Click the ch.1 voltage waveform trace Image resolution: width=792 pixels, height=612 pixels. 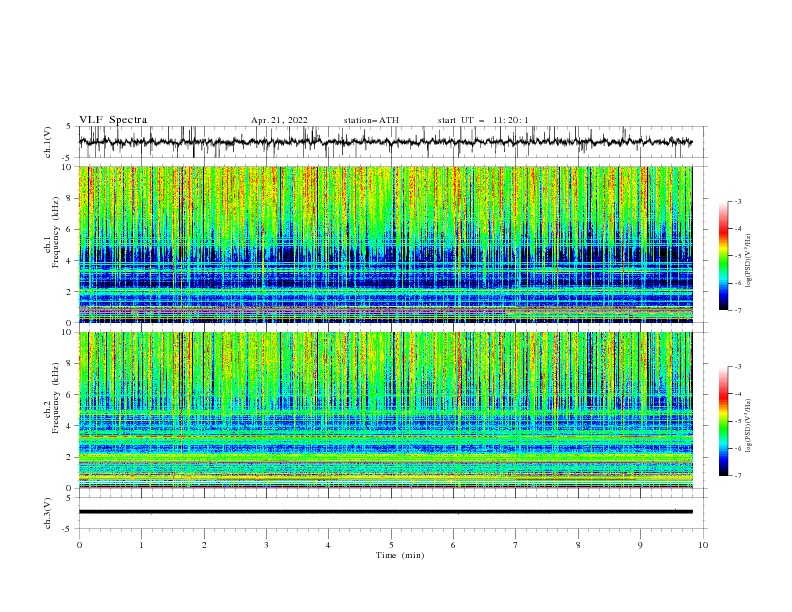(x=385, y=142)
